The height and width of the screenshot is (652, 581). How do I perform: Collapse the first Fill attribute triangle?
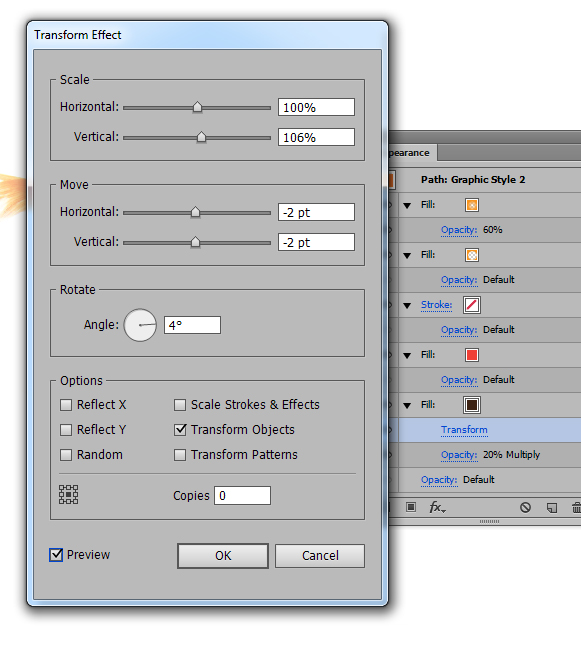[x=407, y=205]
